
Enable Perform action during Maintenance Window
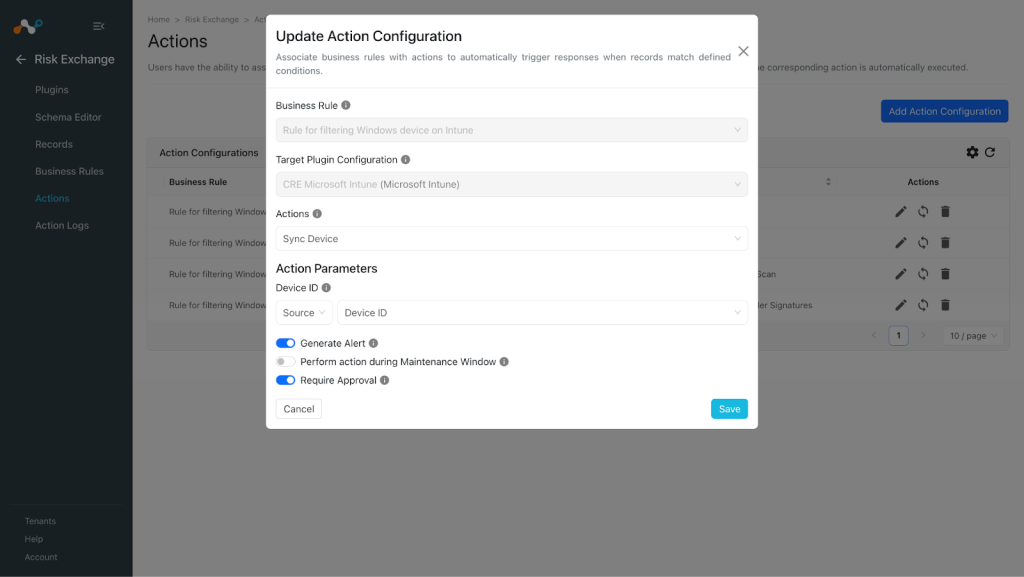285,362
